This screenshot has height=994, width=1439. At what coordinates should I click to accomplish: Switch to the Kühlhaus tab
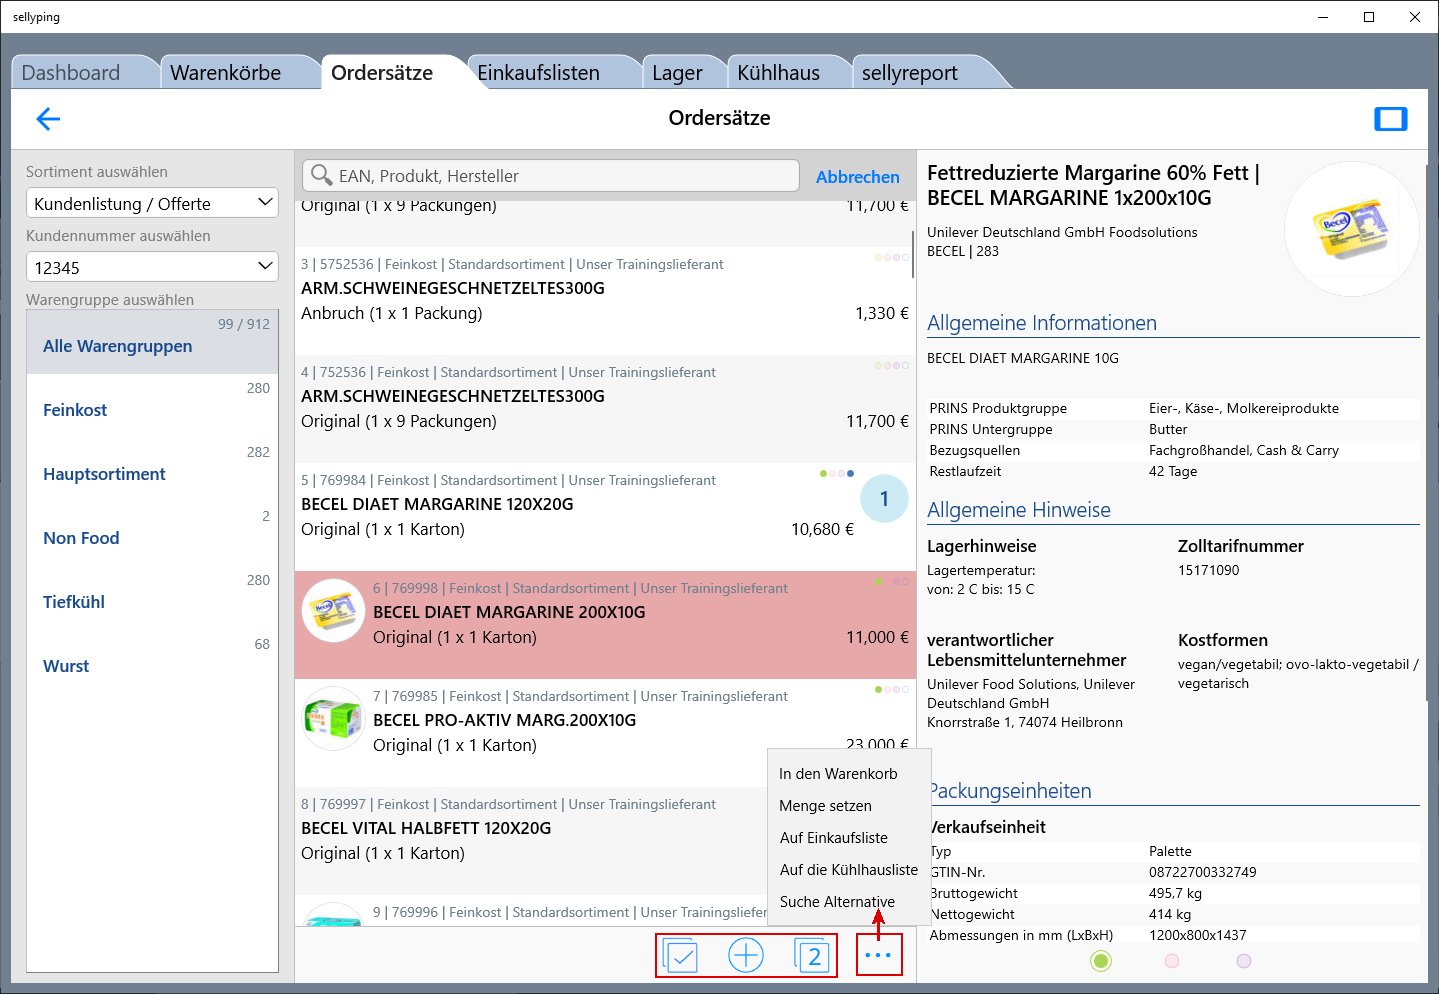[x=778, y=73]
